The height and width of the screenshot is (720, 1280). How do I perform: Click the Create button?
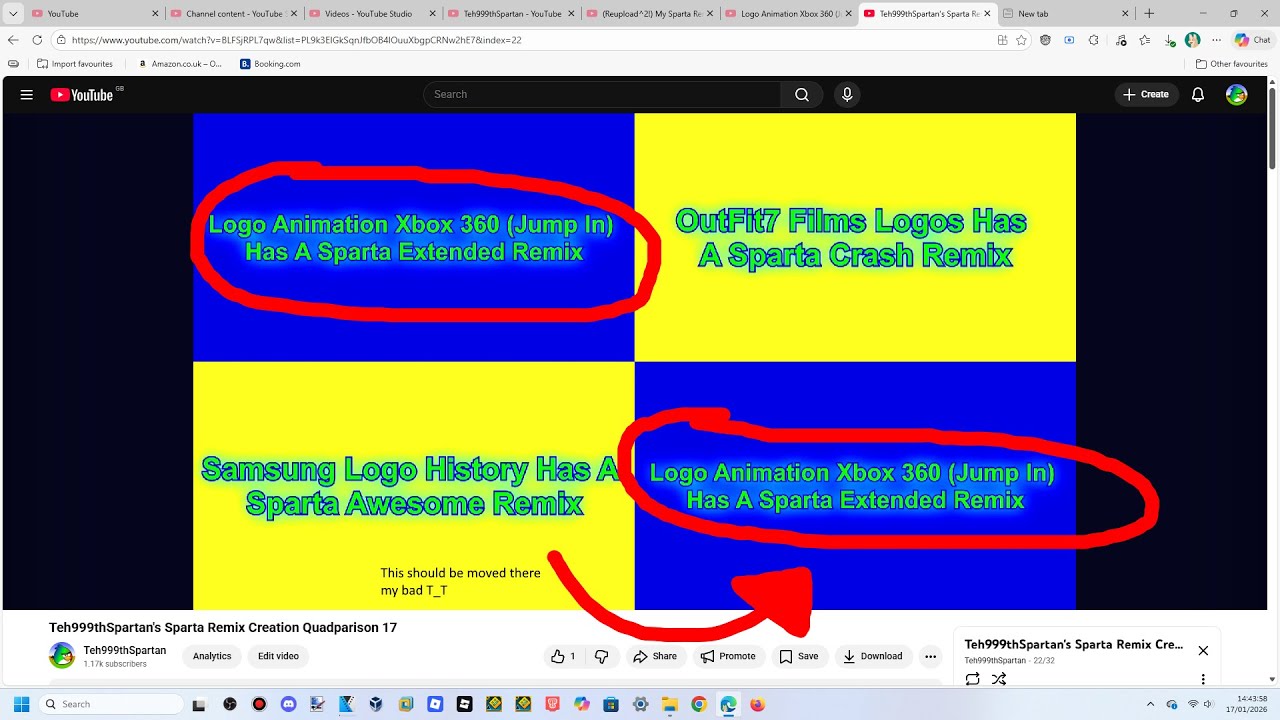coord(1146,95)
